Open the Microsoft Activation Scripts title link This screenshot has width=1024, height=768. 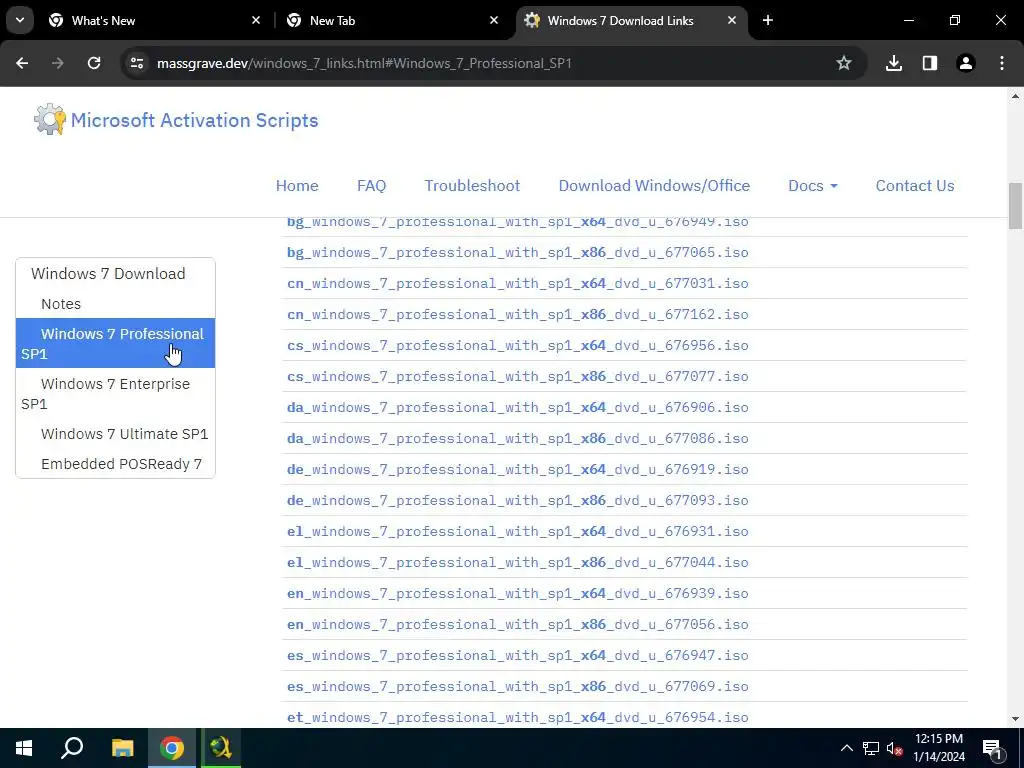(x=195, y=120)
